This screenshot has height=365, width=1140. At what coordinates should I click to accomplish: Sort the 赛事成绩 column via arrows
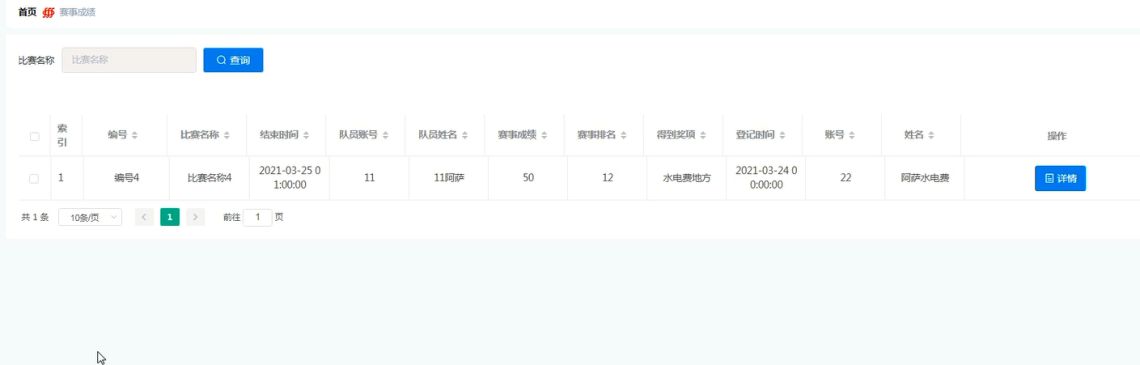click(545, 135)
